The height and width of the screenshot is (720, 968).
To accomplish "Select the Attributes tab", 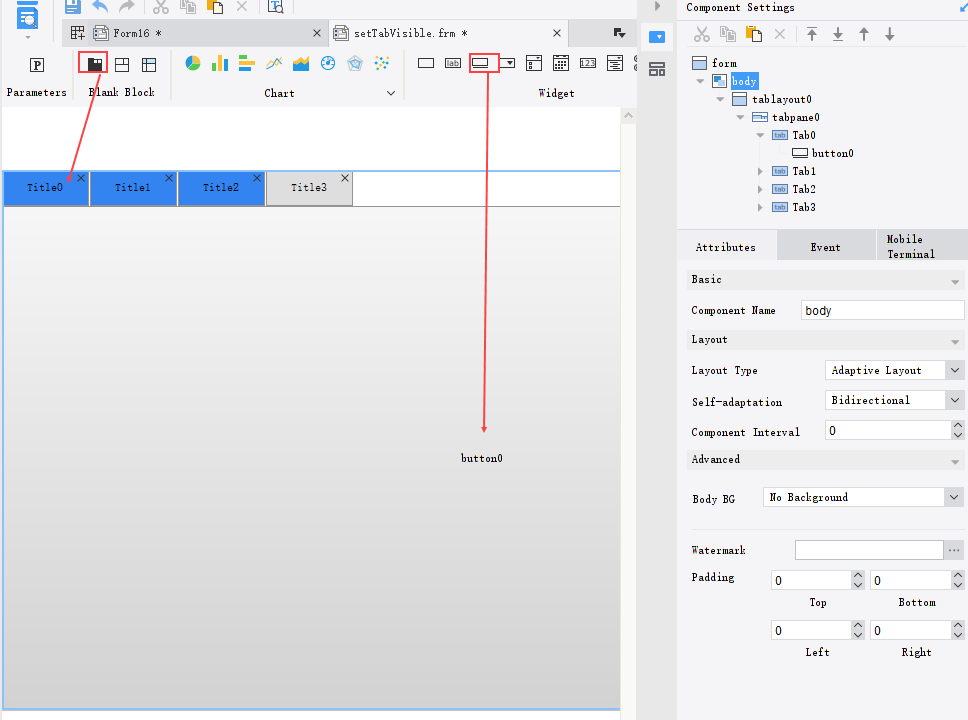I will [726, 247].
